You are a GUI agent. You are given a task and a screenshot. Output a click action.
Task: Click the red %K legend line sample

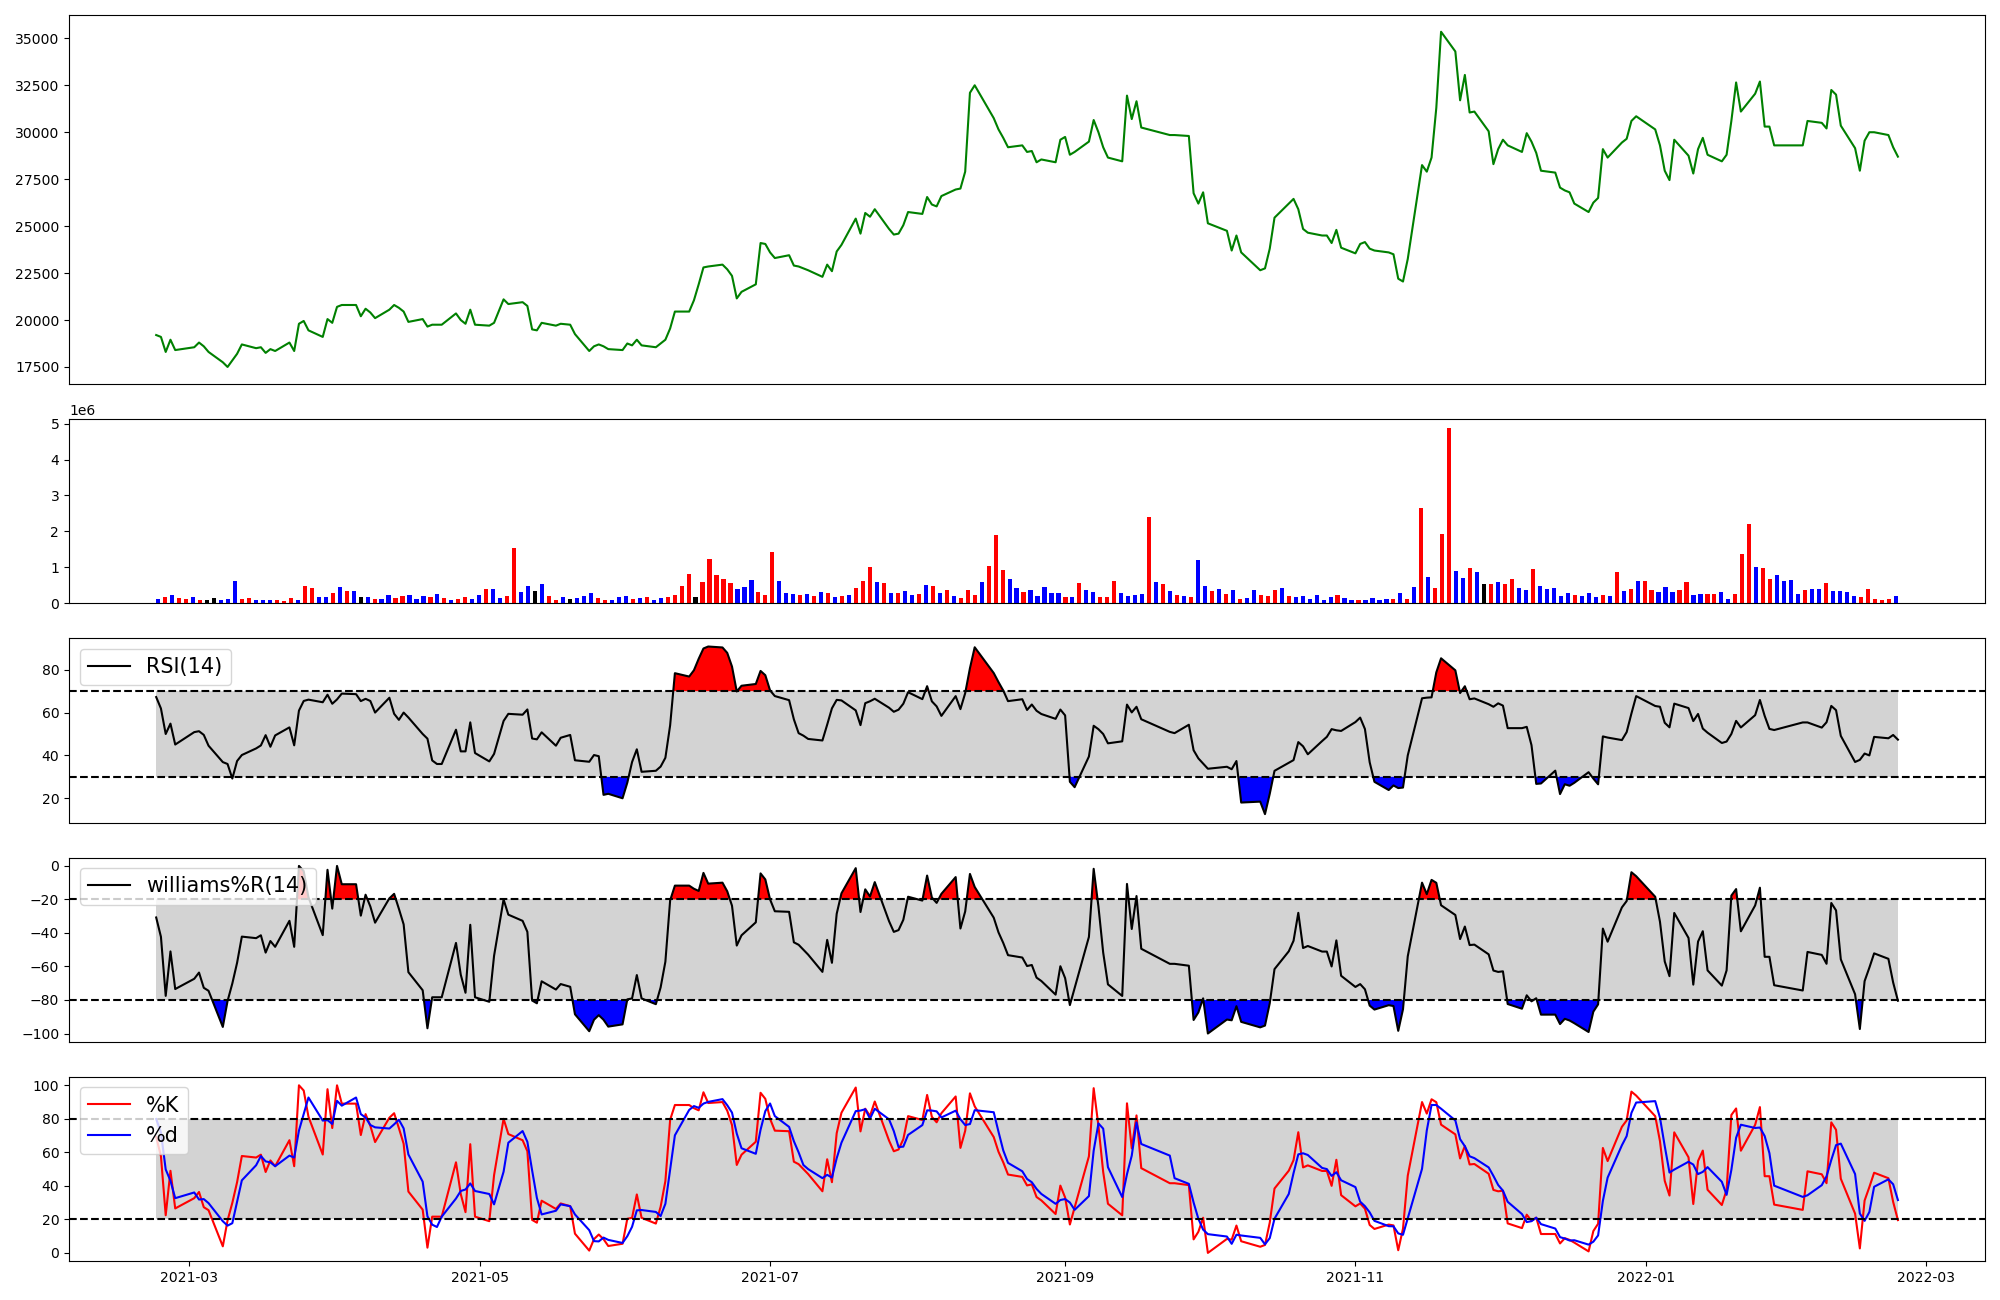pos(110,1105)
